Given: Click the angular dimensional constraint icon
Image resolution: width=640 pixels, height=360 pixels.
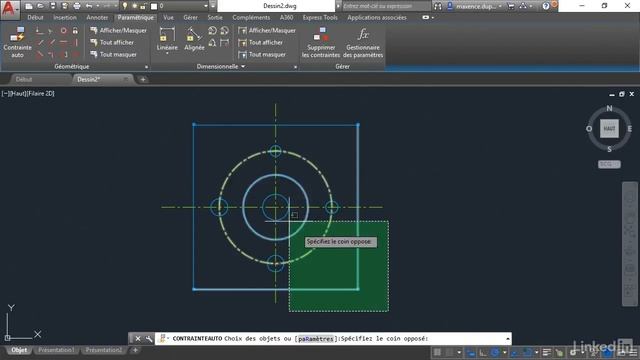Looking at the screenshot, I should pyautogui.click(x=212, y=42).
